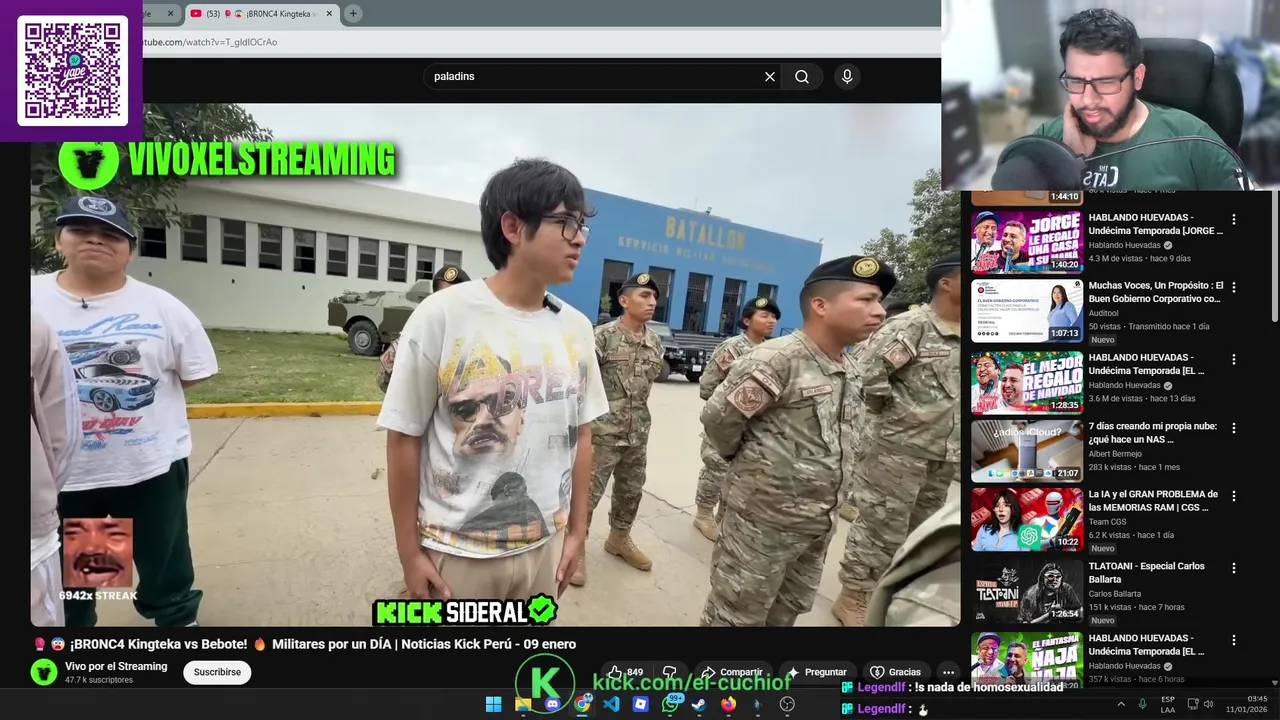Image resolution: width=1280 pixels, height=720 pixels.
Task: Open TLATOANI thumbnail with 1:26:54 duration
Action: (x=1027, y=591)
